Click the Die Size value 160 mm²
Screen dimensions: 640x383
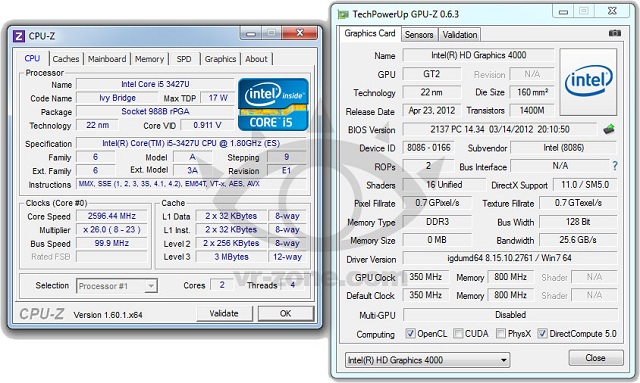tap(532, 92)
